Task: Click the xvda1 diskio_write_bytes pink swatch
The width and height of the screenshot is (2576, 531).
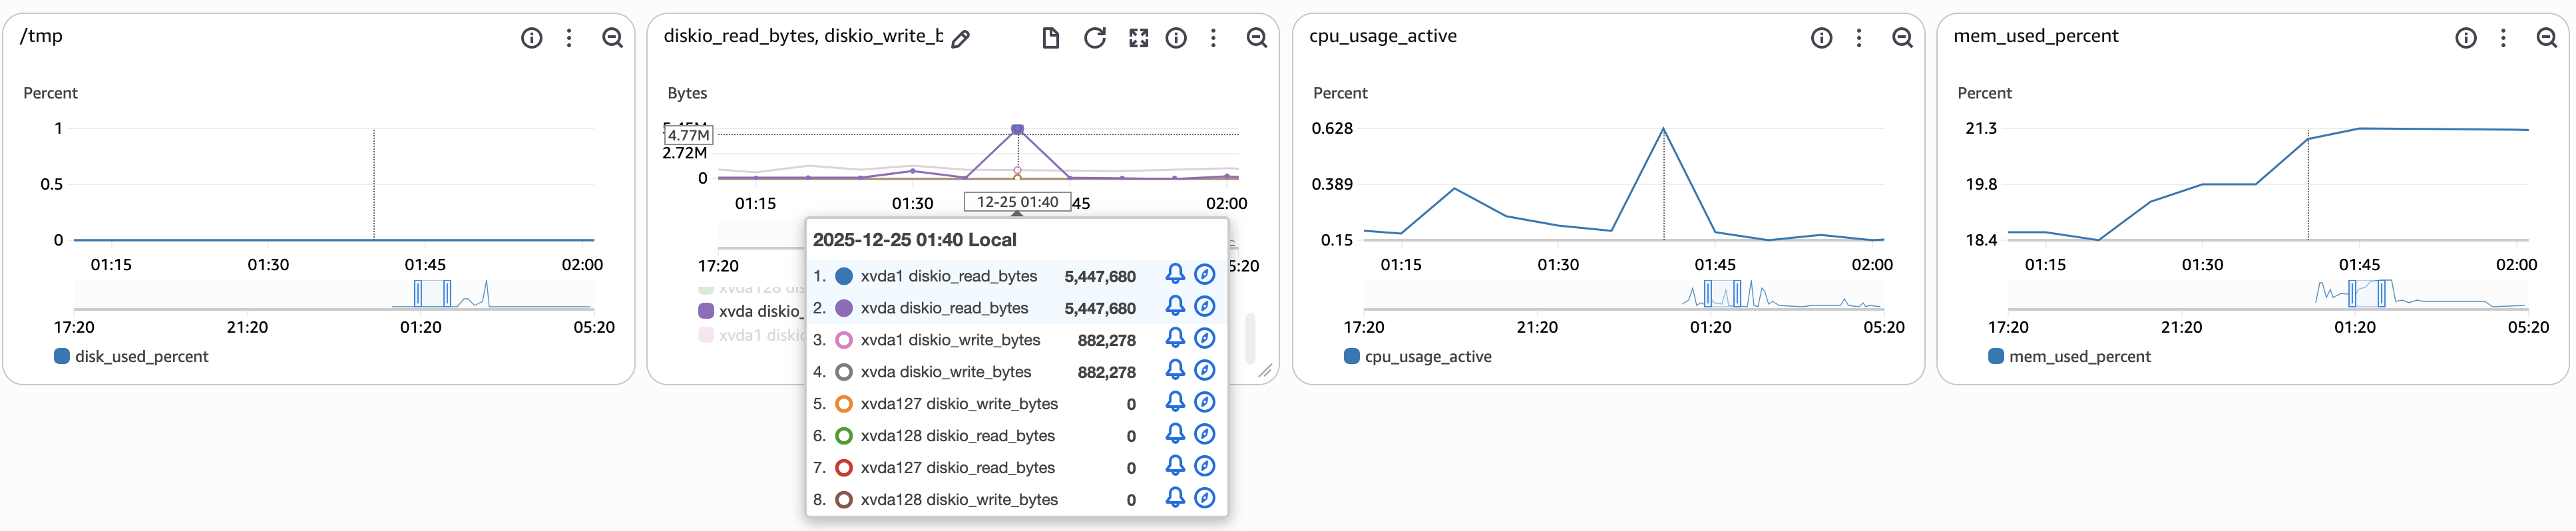Action: tap(843, 340)
